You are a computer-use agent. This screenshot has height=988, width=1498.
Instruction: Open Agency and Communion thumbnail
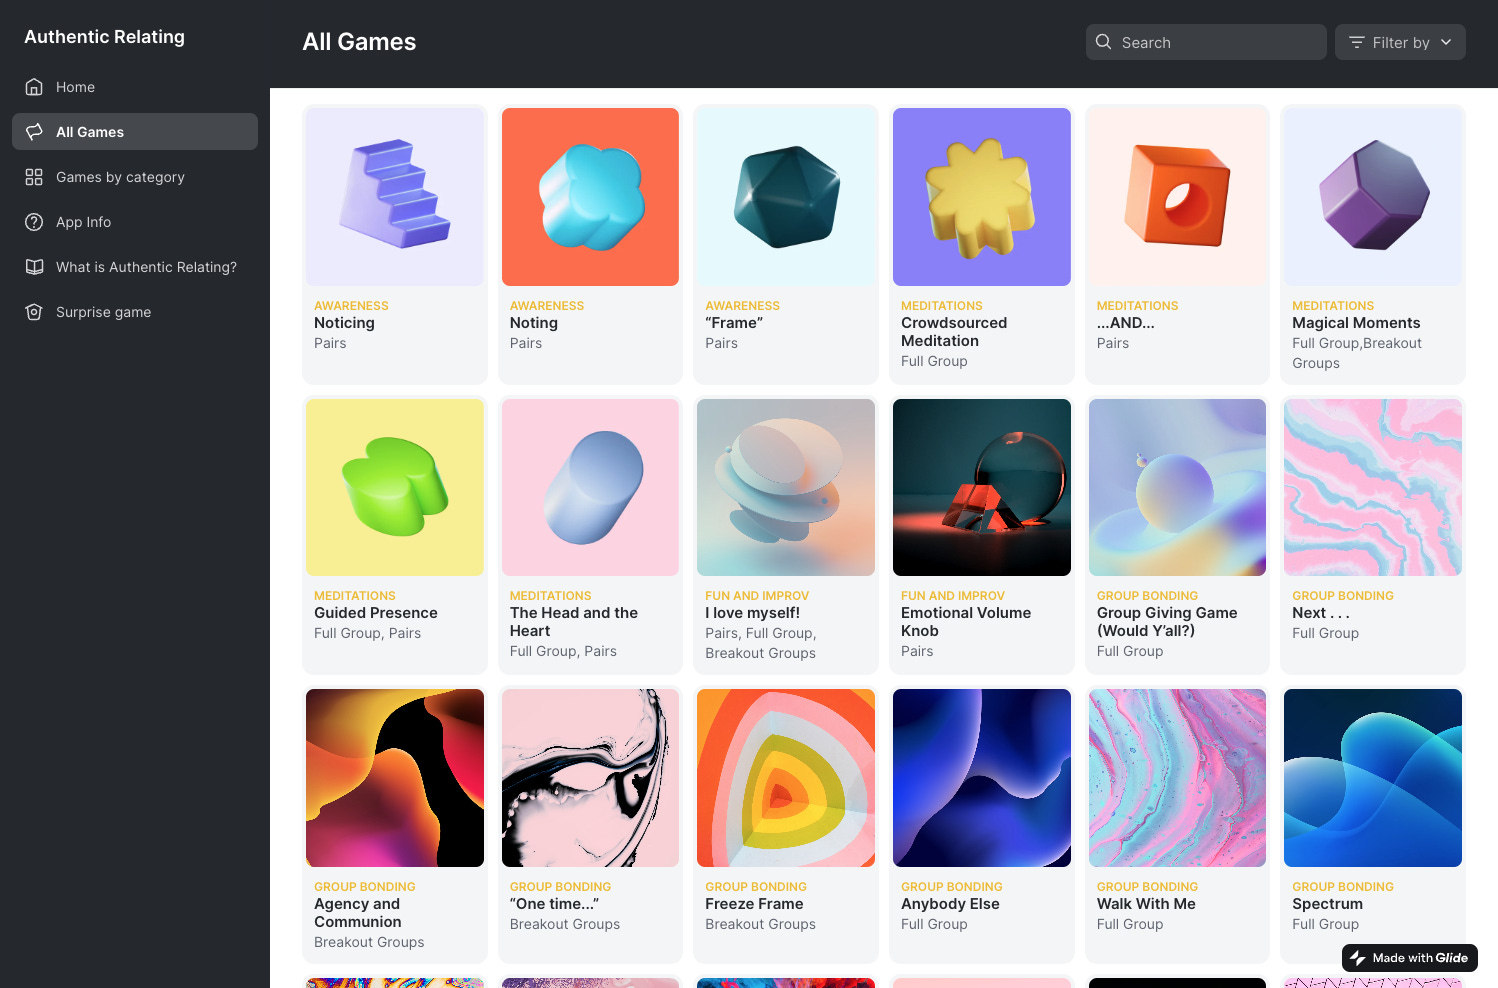[x=395, y=778]
